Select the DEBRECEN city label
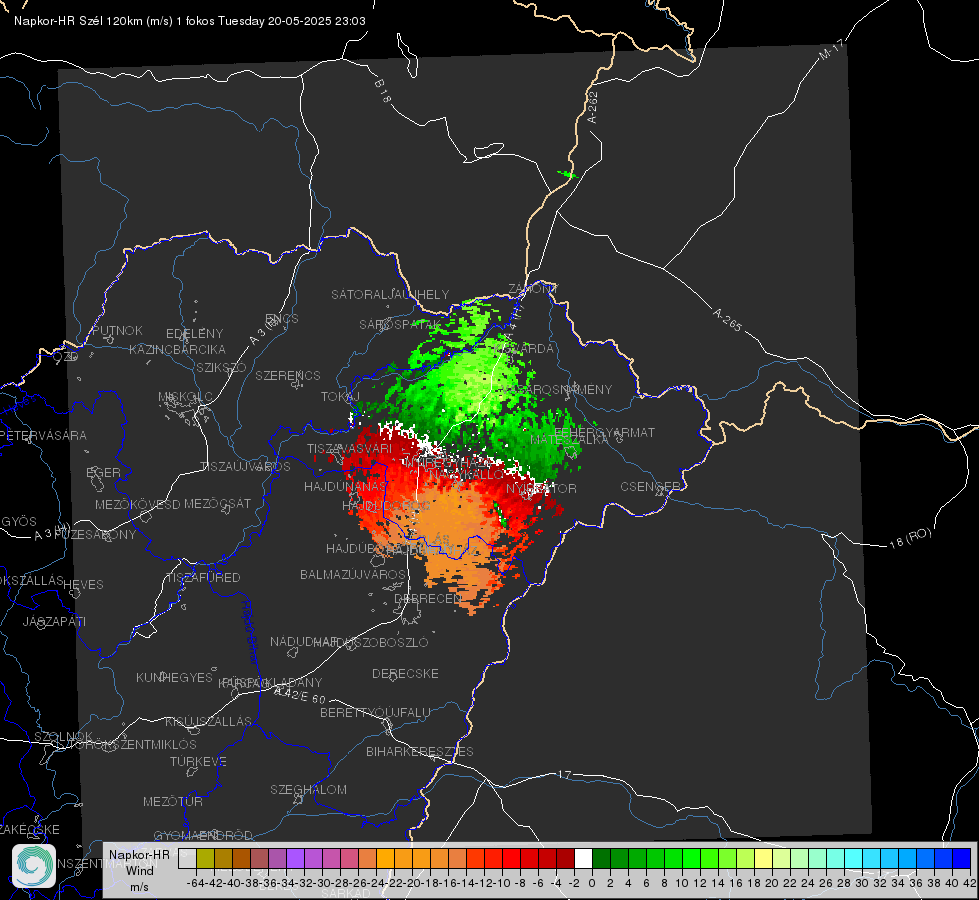979x900 pixels. (x=428, y=598)
